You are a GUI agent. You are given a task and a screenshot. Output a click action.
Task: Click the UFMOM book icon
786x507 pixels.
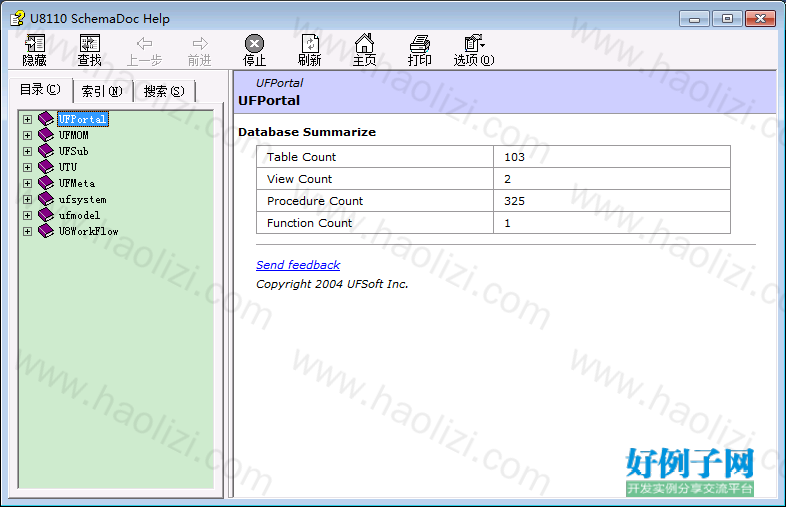pyautogui.click(x=46, y=135)
